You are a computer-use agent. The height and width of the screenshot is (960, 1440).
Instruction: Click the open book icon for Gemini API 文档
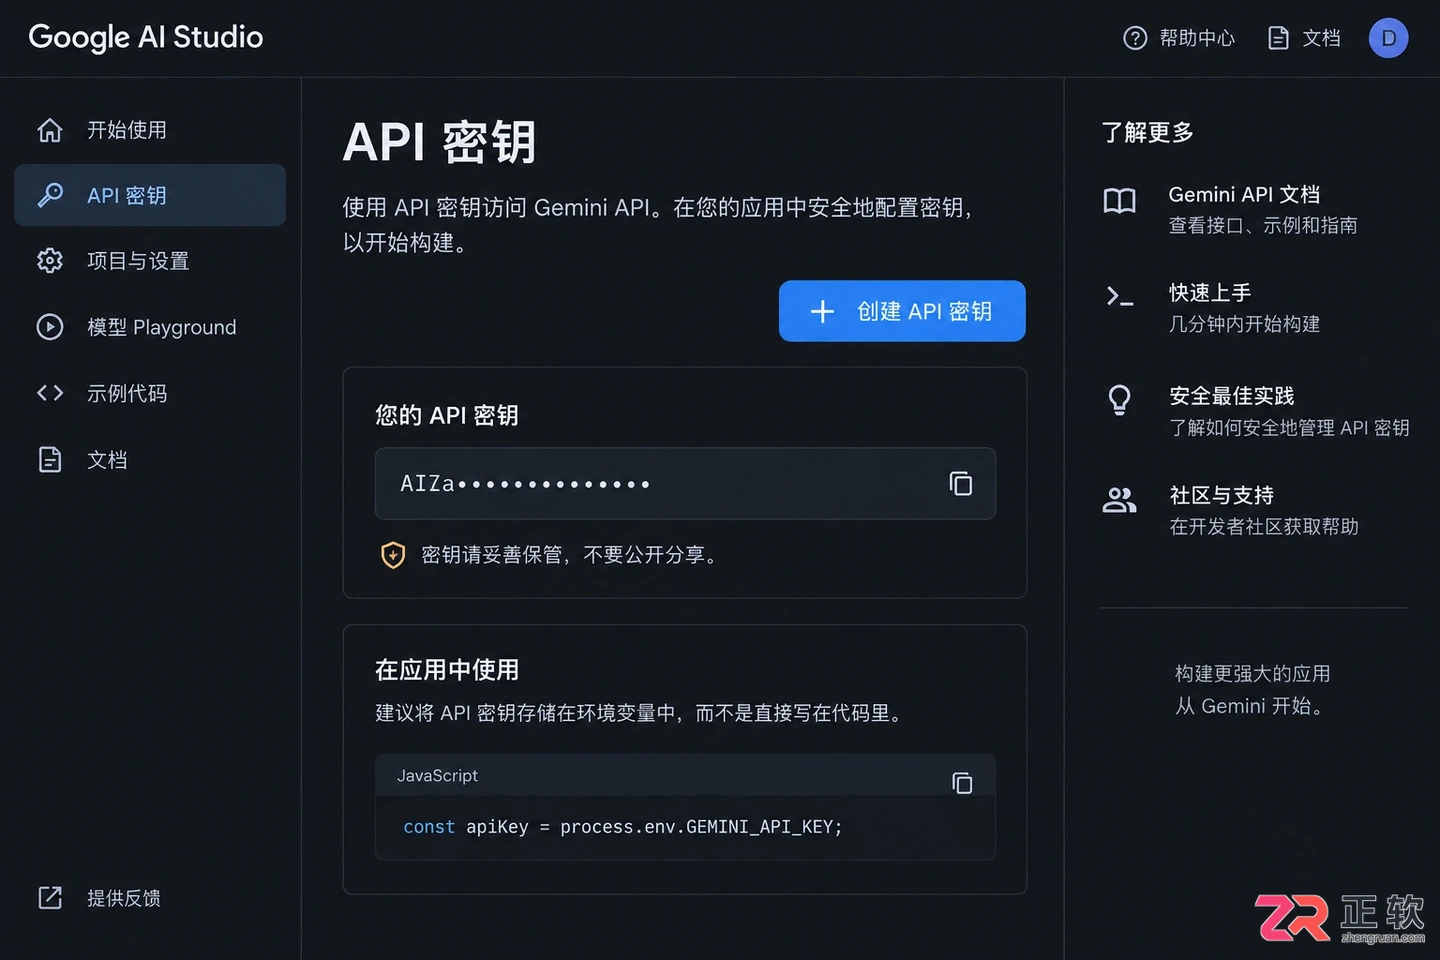coord(1120,201)
